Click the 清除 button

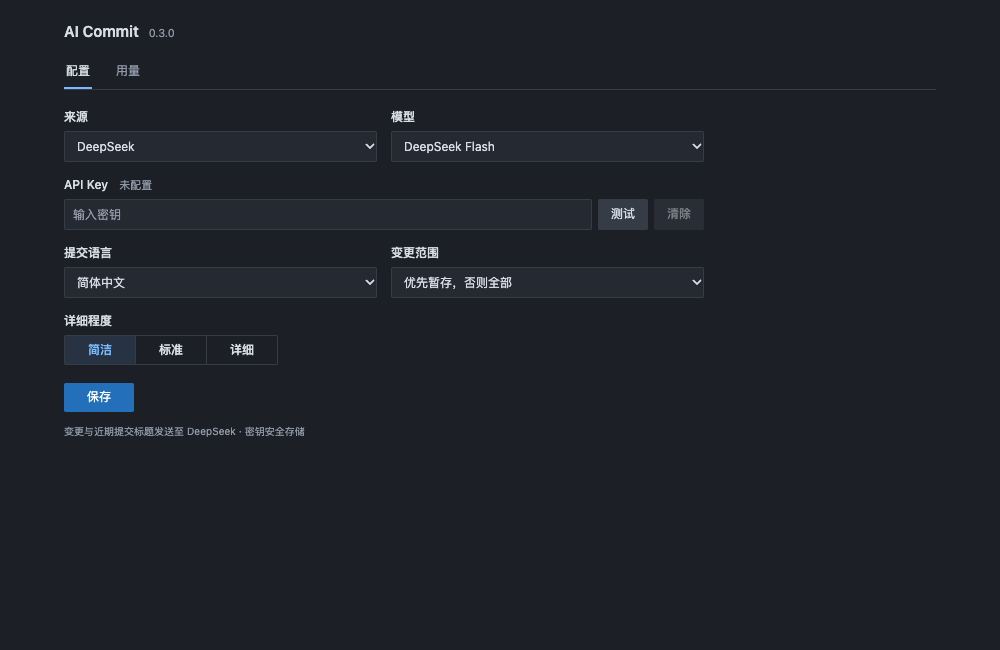coord(679,214)
